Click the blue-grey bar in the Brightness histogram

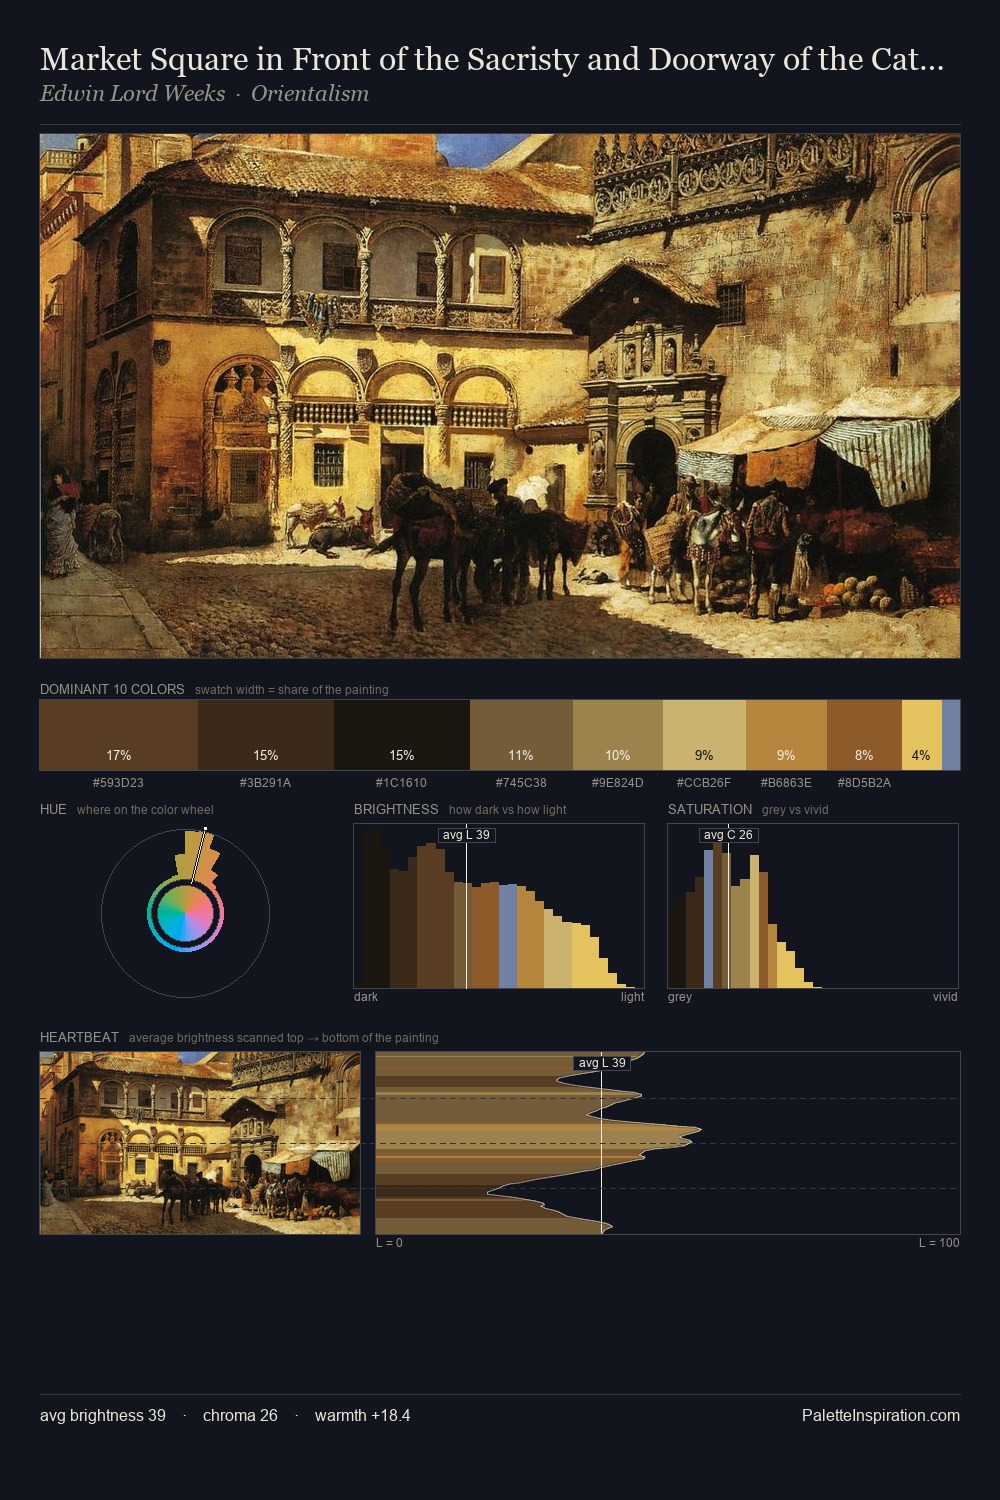pyautogui.click(x=508, y=936)
